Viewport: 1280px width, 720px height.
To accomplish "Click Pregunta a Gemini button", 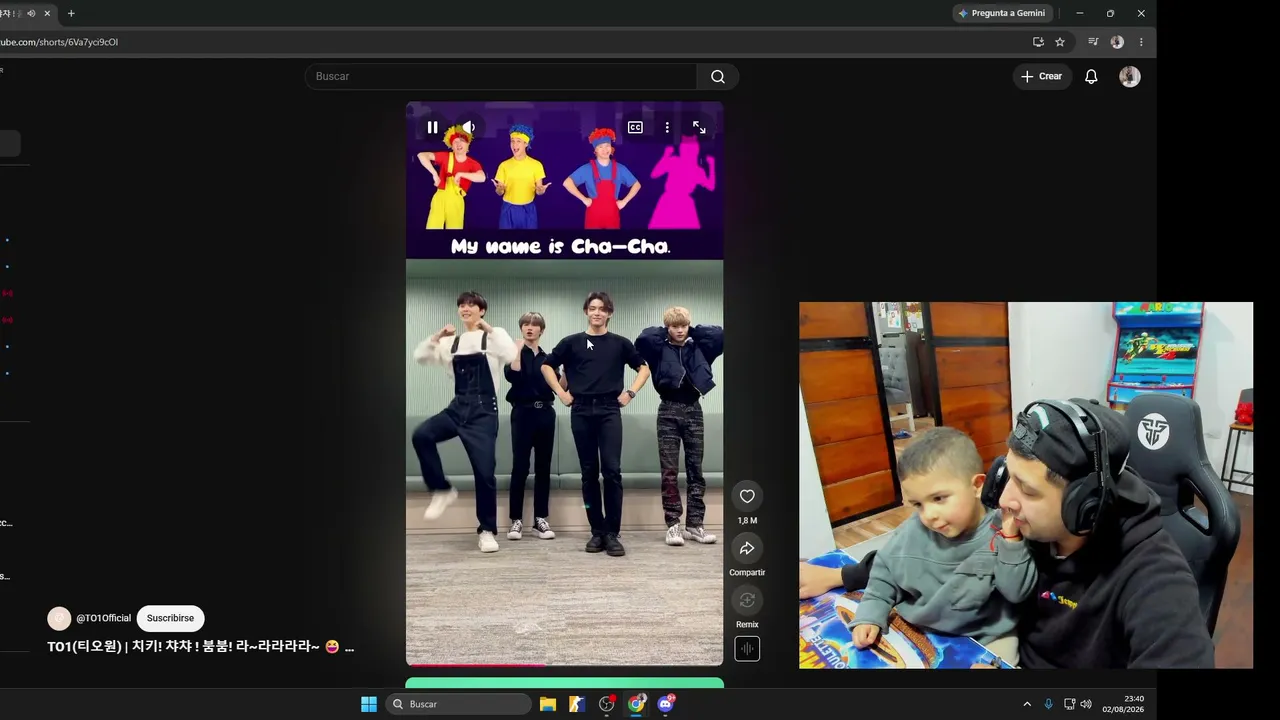I will (1002, 13).
